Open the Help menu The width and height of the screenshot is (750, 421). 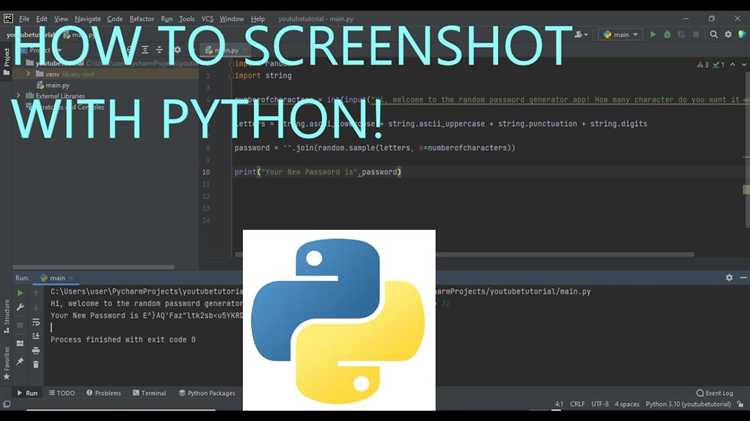257,19
